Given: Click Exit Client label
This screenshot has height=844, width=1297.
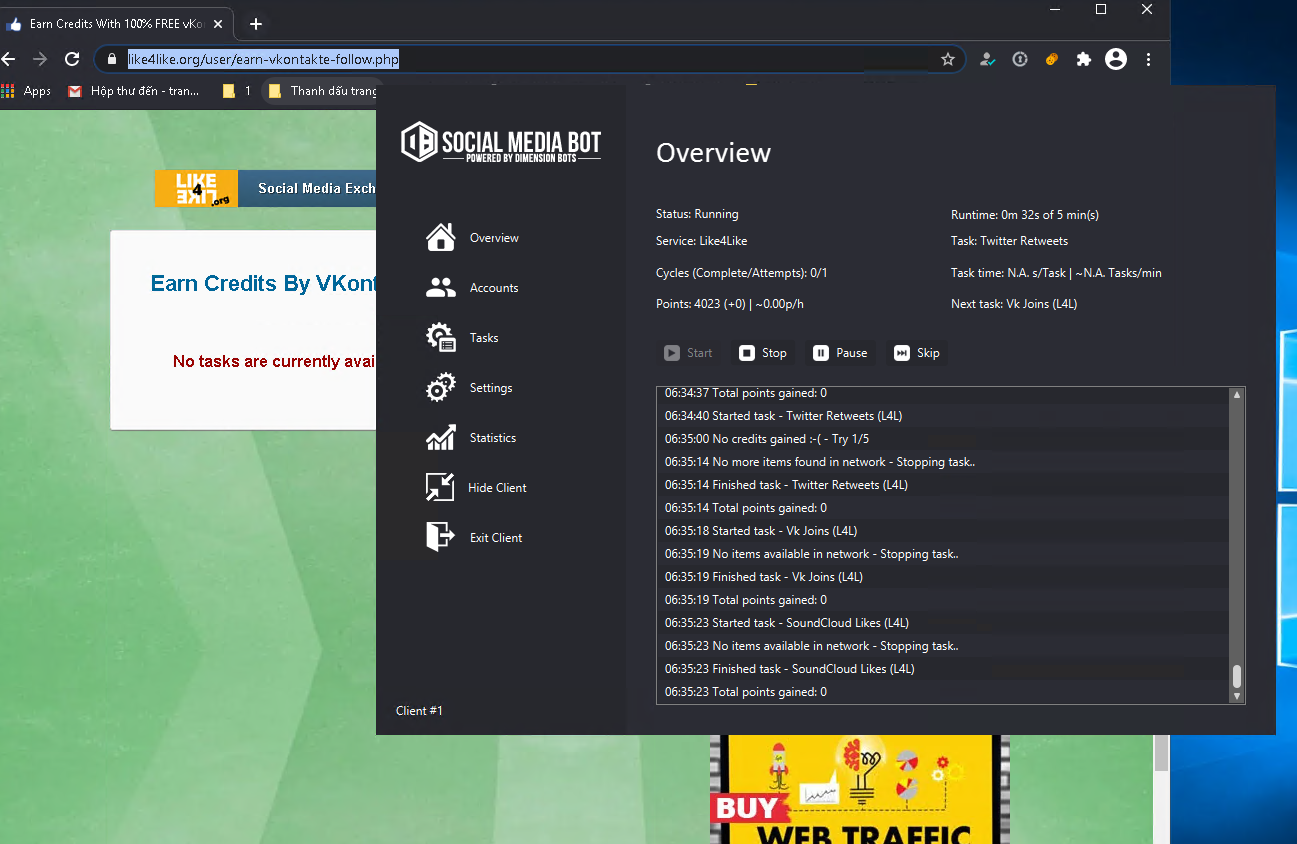Looking at the screenshot, I should 496,538.
